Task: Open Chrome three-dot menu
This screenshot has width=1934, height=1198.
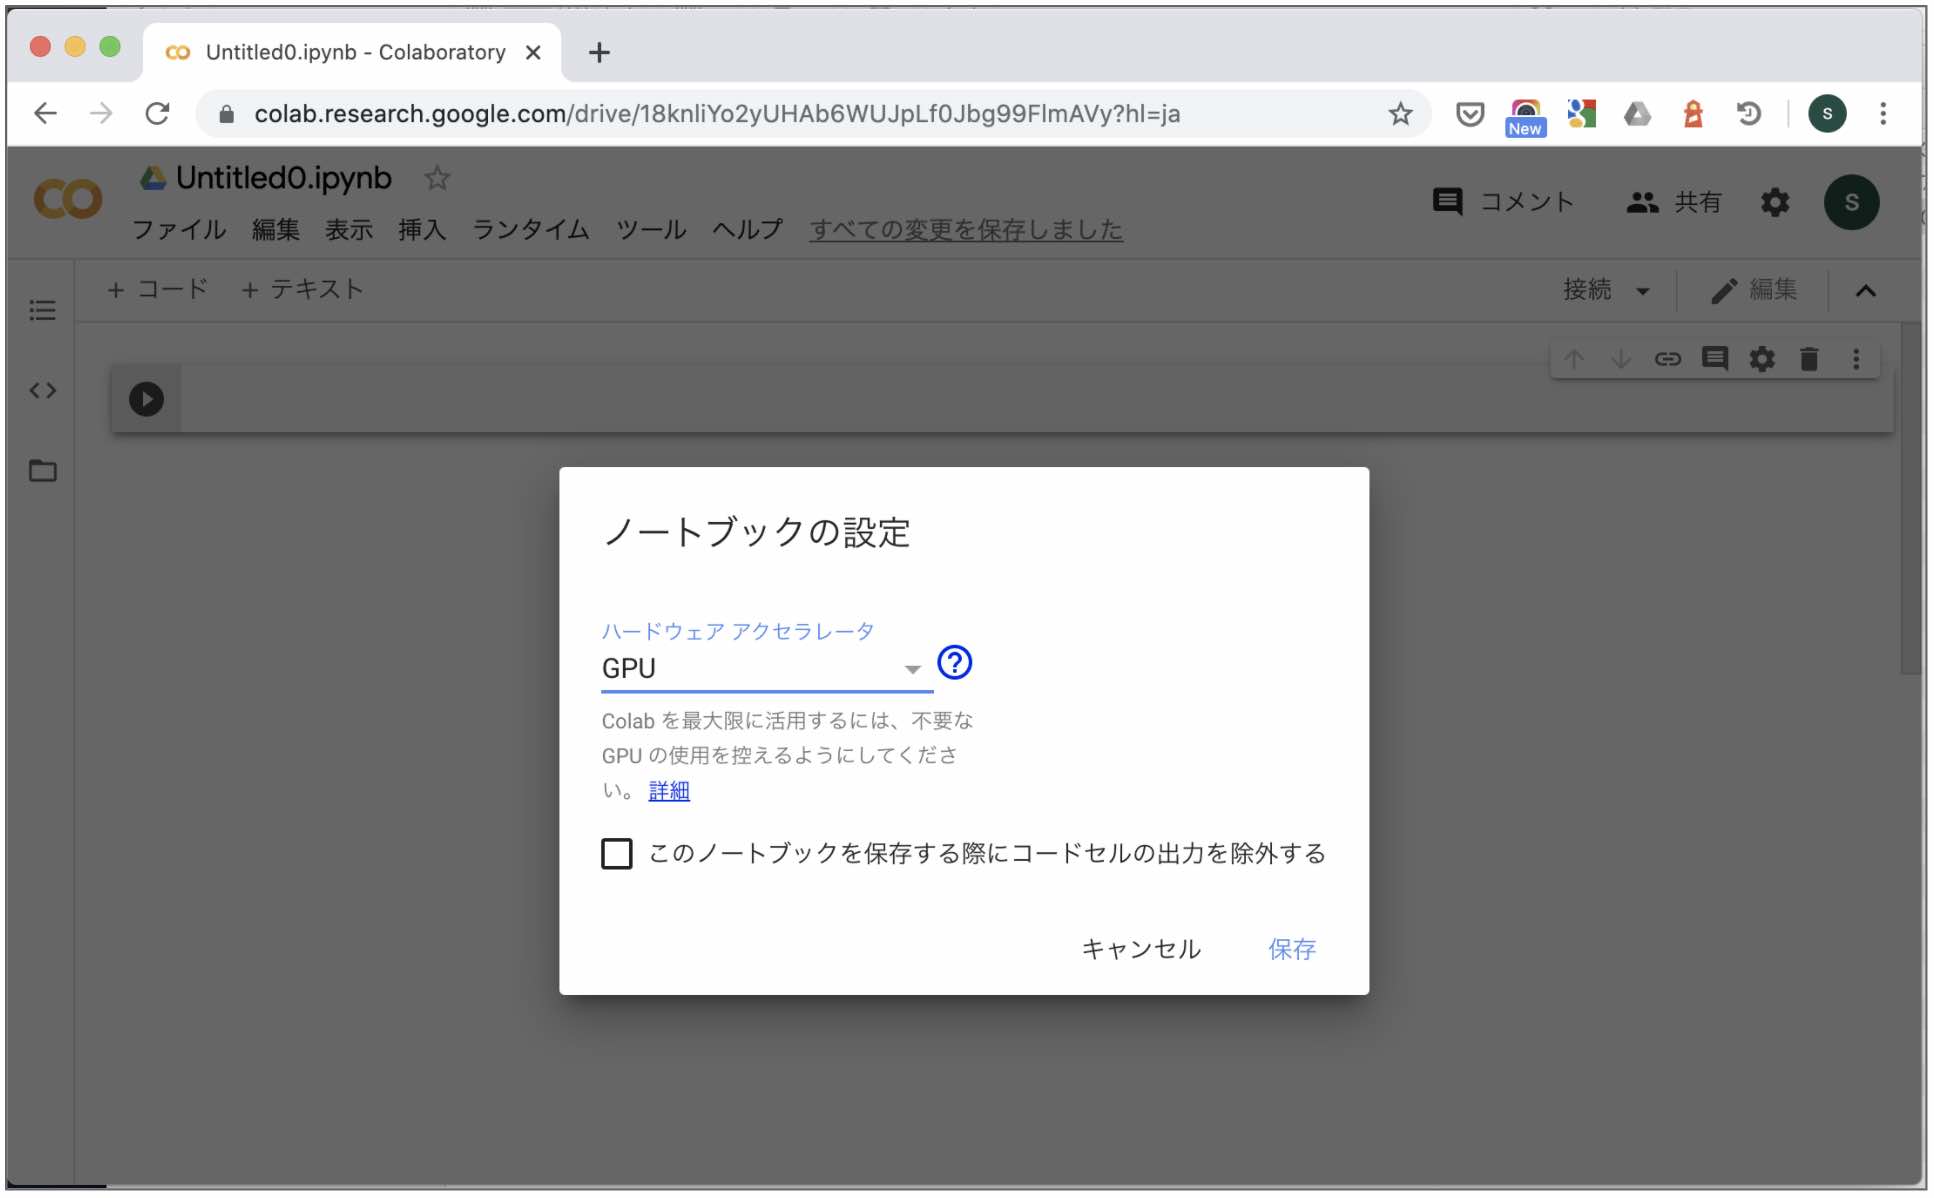Action: 1883,114
